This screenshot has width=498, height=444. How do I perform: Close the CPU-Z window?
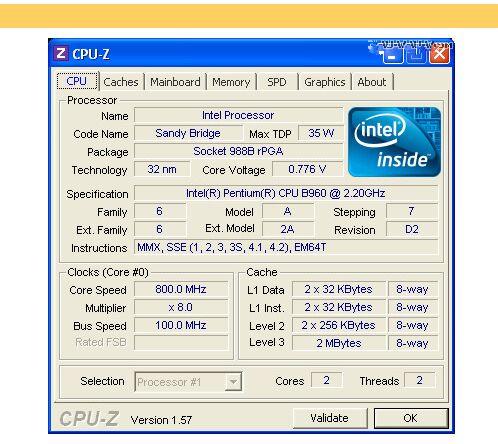(440, 54)
